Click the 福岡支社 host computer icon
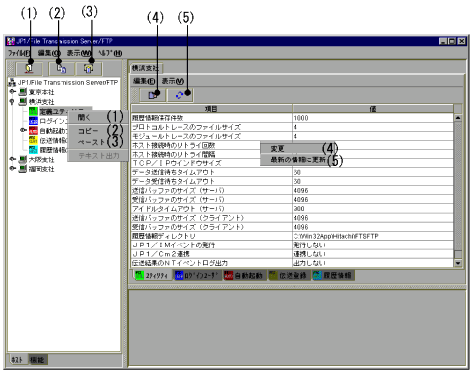Screen dimensions: 472x373 point(23,169)
